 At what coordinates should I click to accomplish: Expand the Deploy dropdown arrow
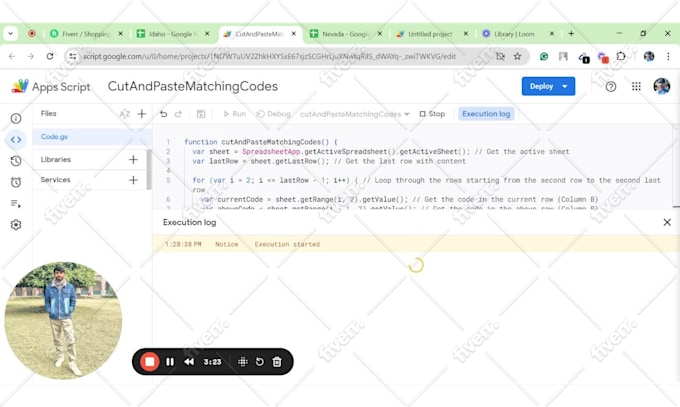point(565,86)
